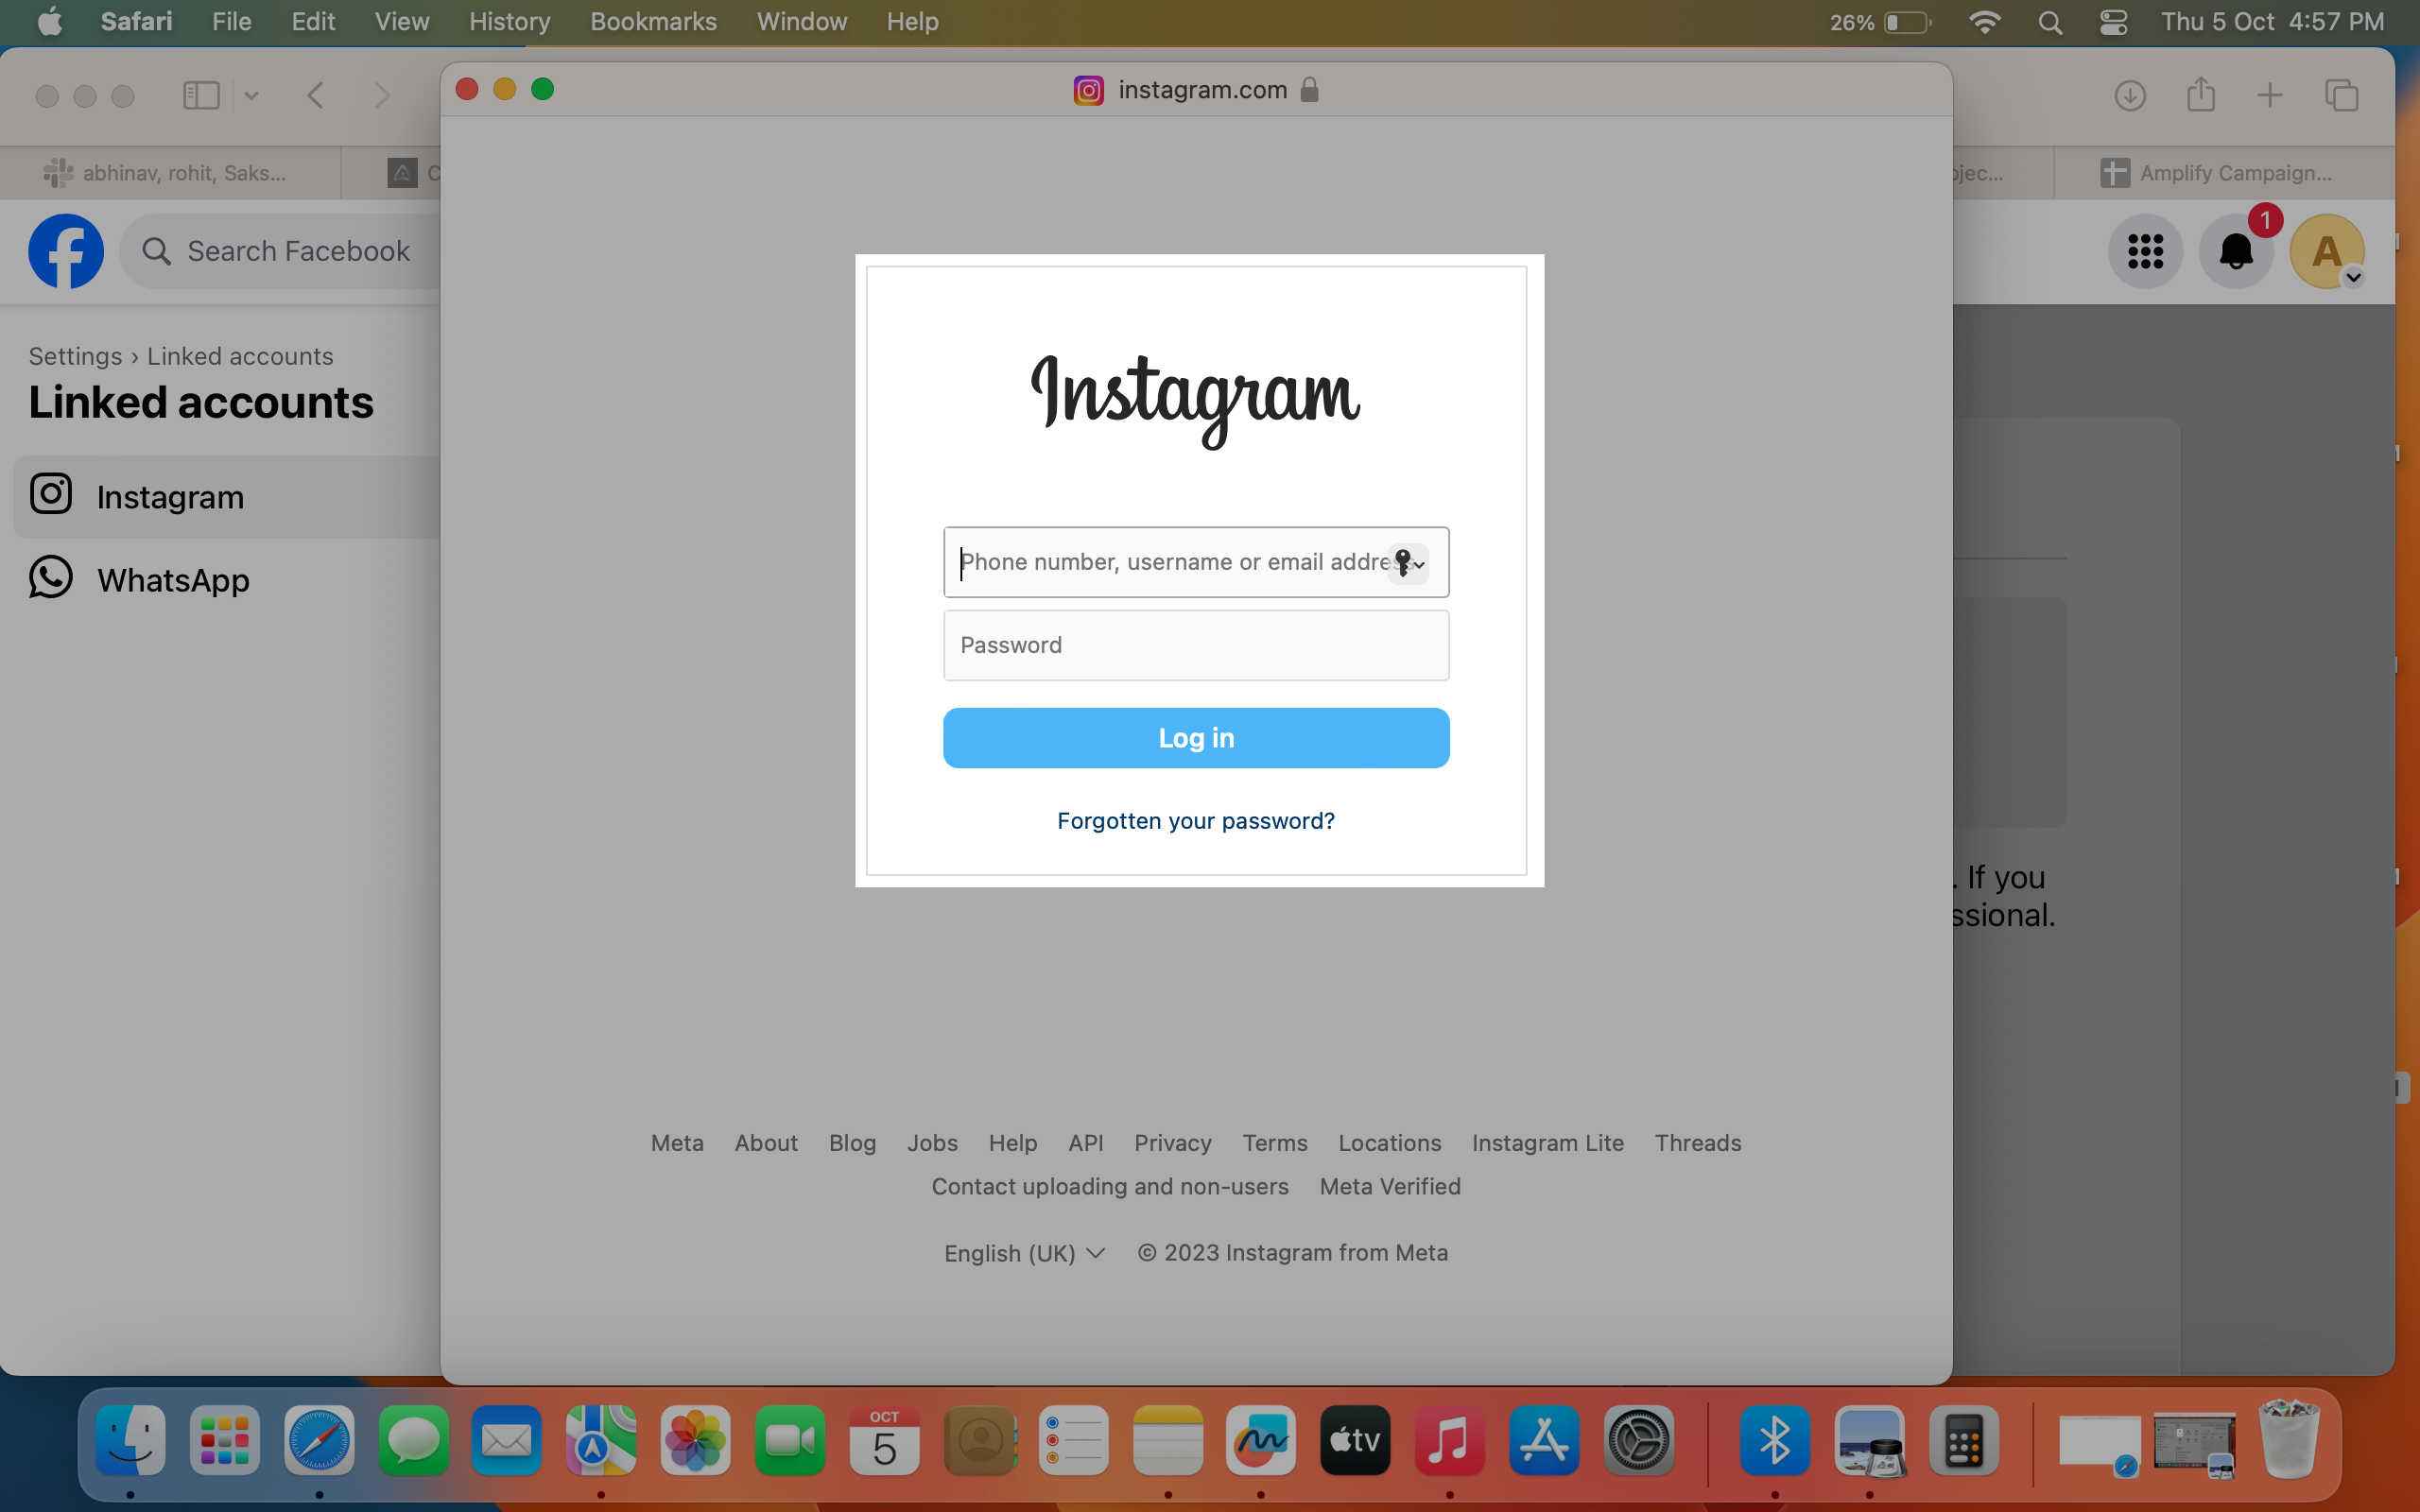Switch to the Amplify Campaign tab
Viewport: 2420px width, 1512px height.
(x=2224, y=173)
